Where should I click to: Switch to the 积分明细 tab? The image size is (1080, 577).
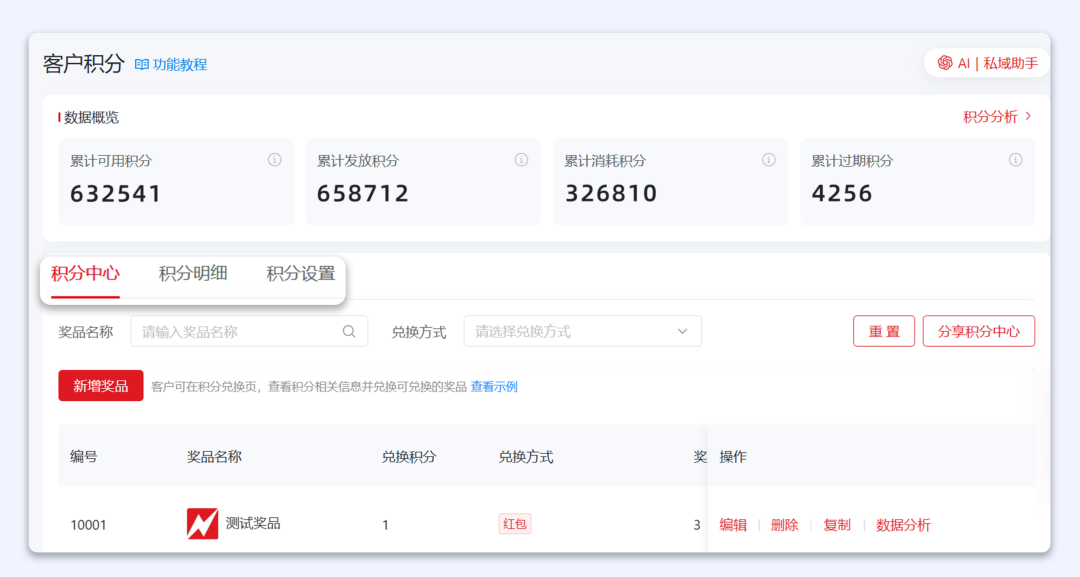[x=193, y=274]
